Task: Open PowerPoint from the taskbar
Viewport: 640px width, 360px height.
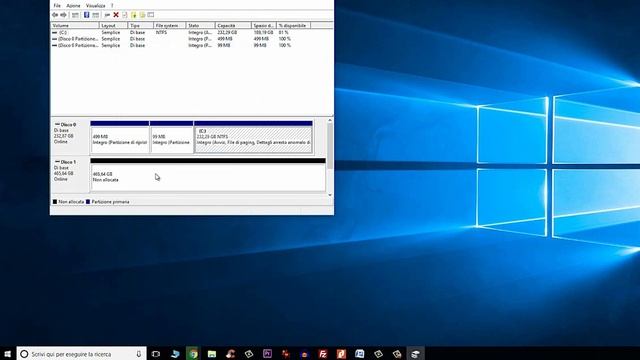Action: tap(341, 353)
